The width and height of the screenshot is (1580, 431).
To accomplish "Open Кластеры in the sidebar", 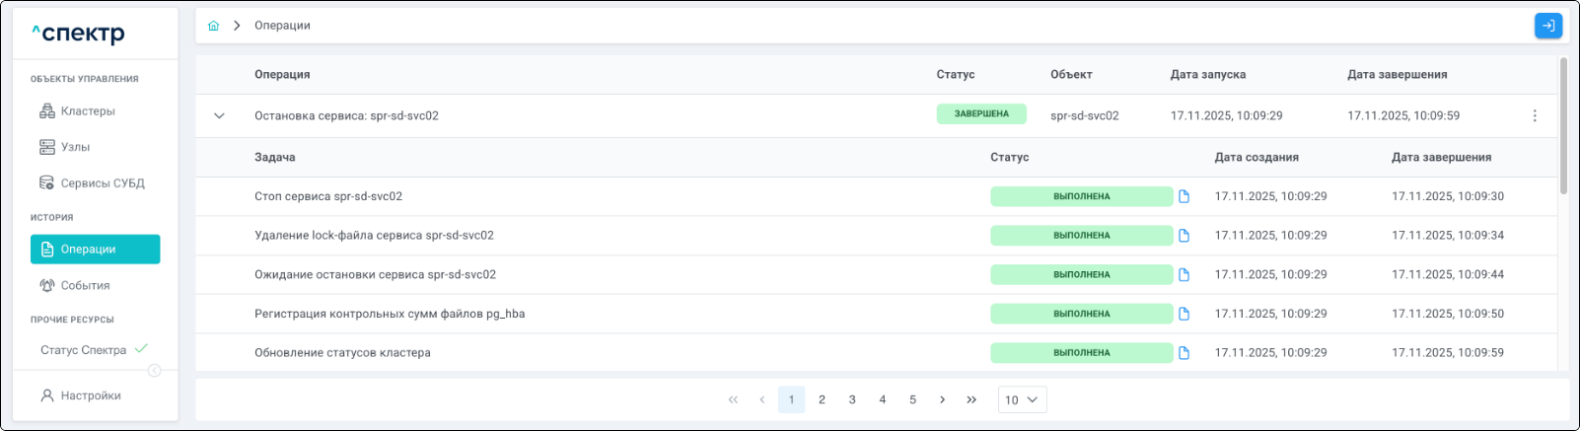I will (x=87, y=111).
